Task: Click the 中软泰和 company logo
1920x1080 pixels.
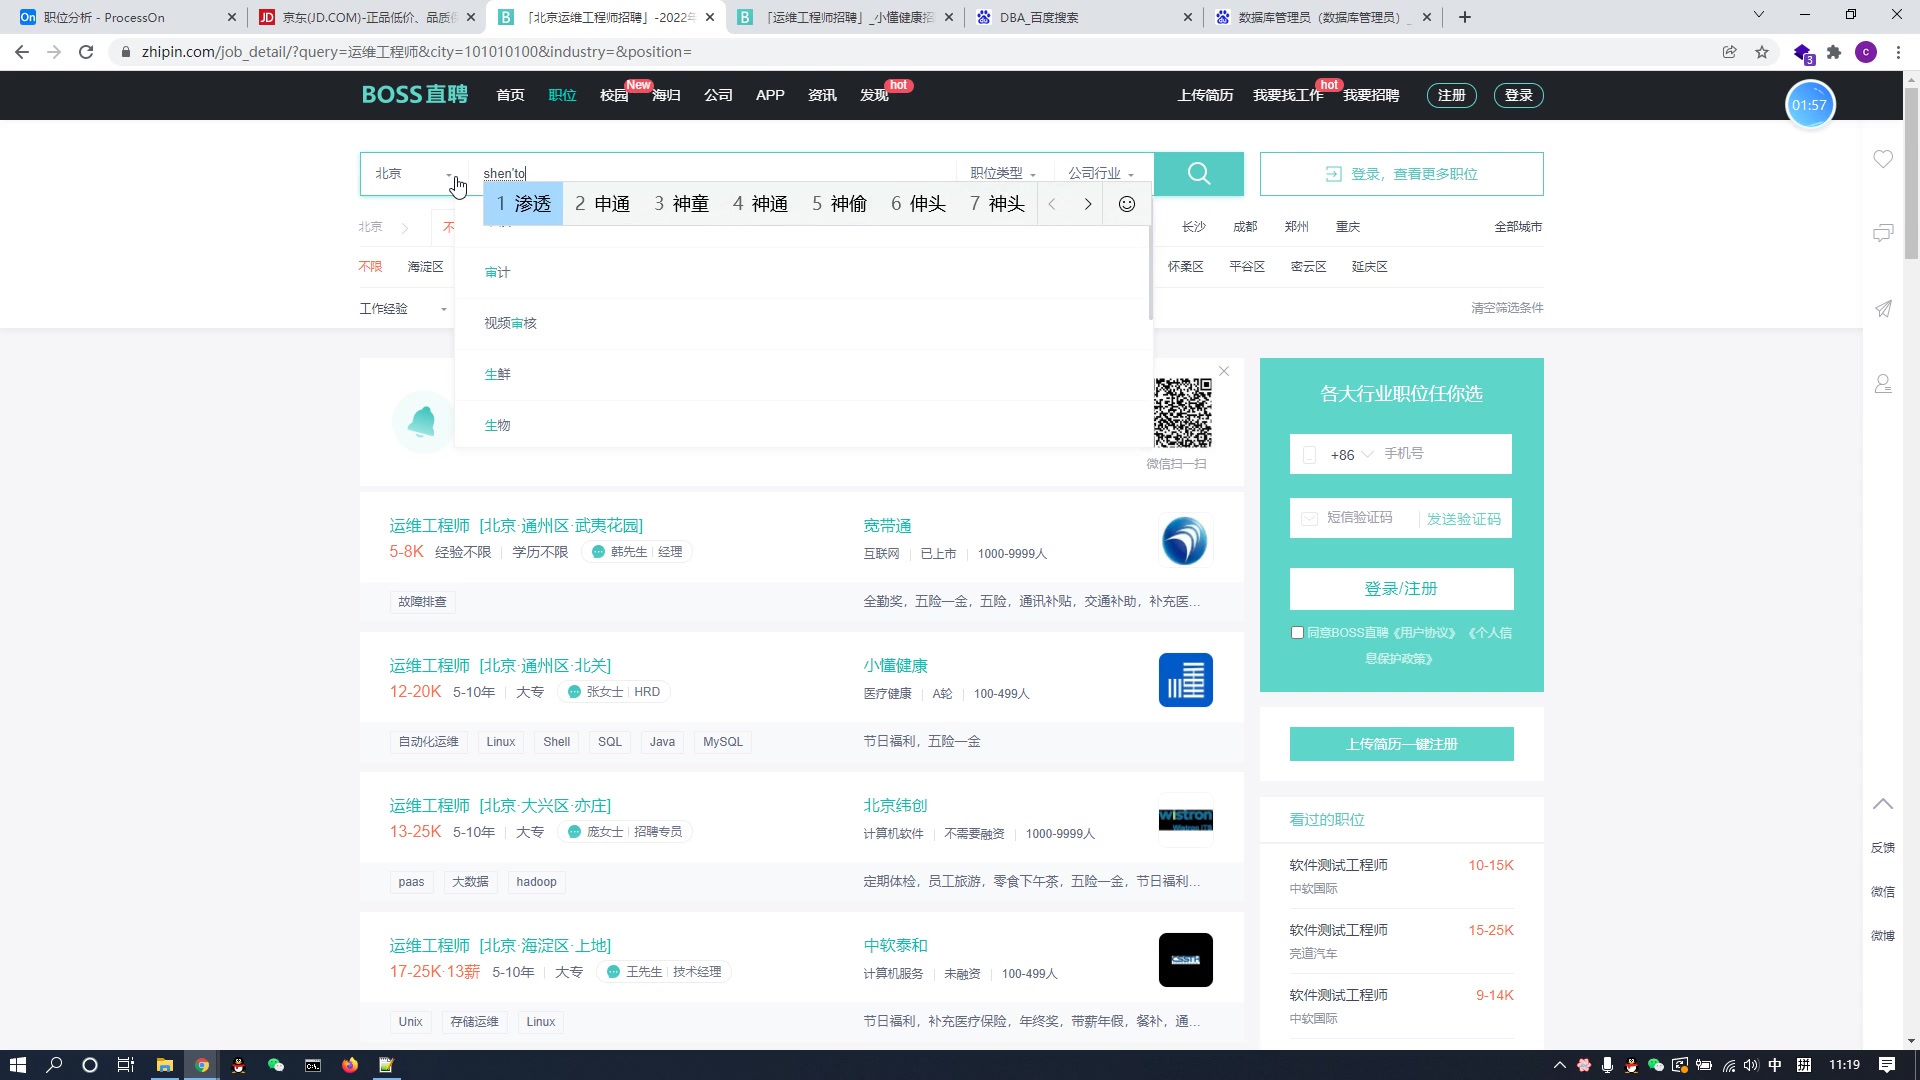Action: point(1185,960)
